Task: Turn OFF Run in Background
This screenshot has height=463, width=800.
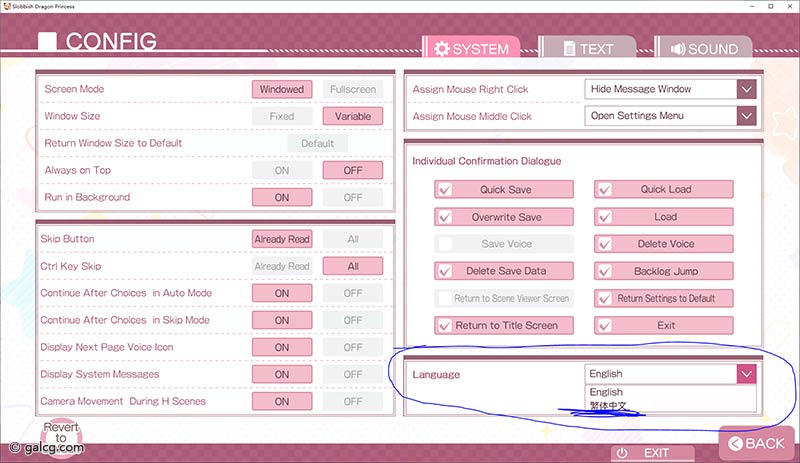Action: point(352,197)
